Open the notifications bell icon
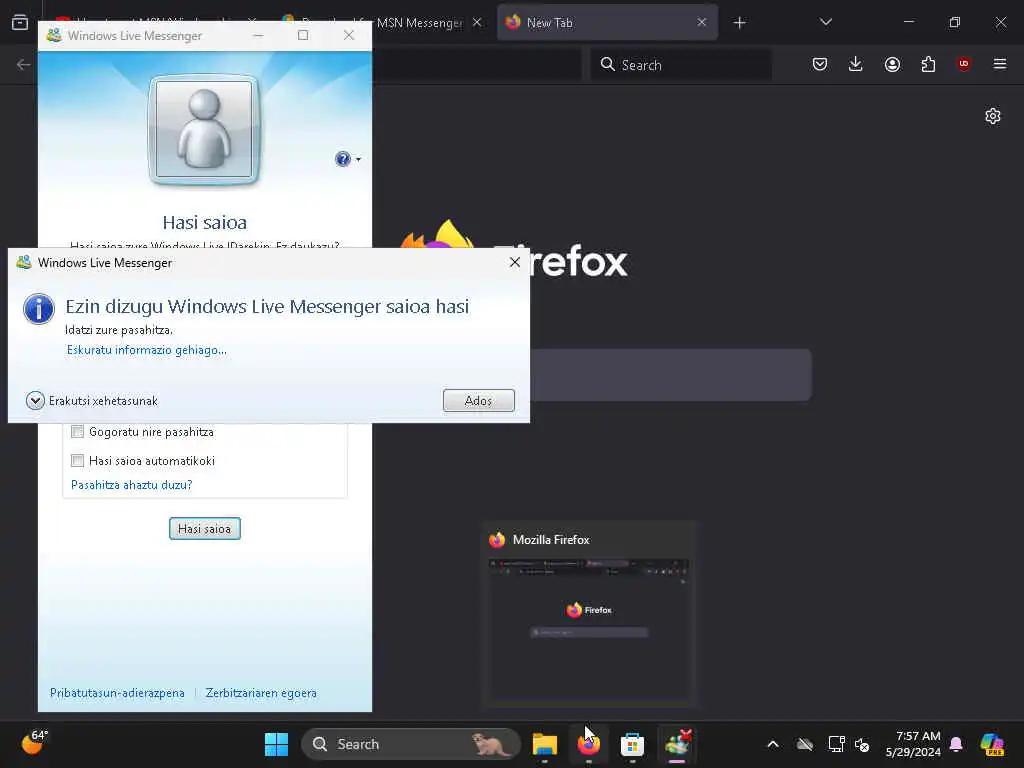 coord(957,744)
